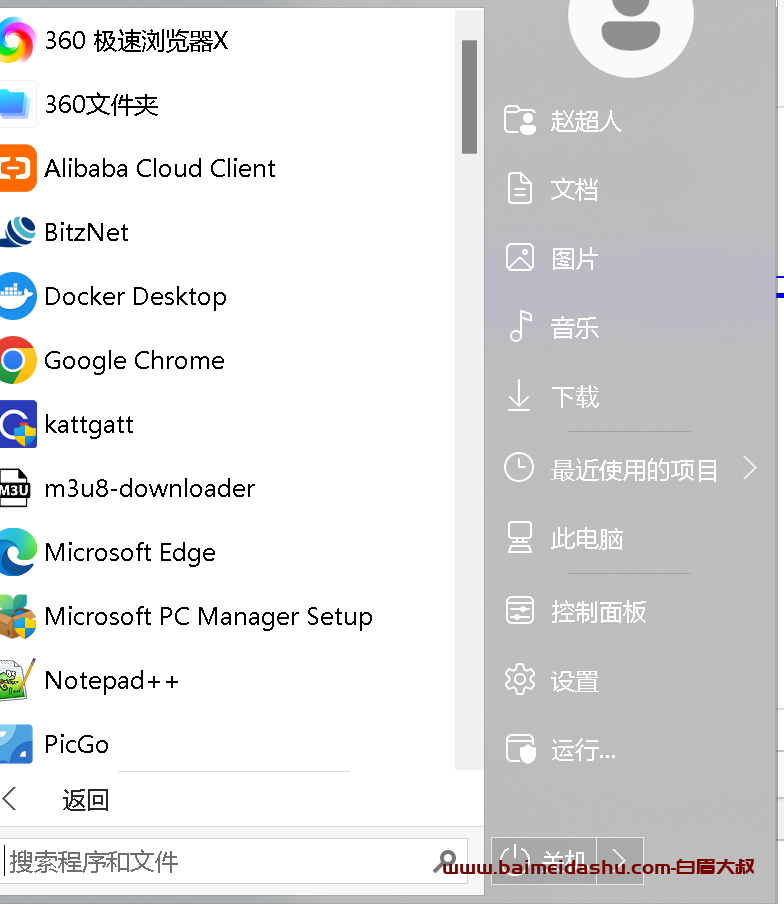The width and height of the screenshot is (784, 904).
Task: Click the user folder icon beside 赵超人
Action: click(x=520, y=120)
